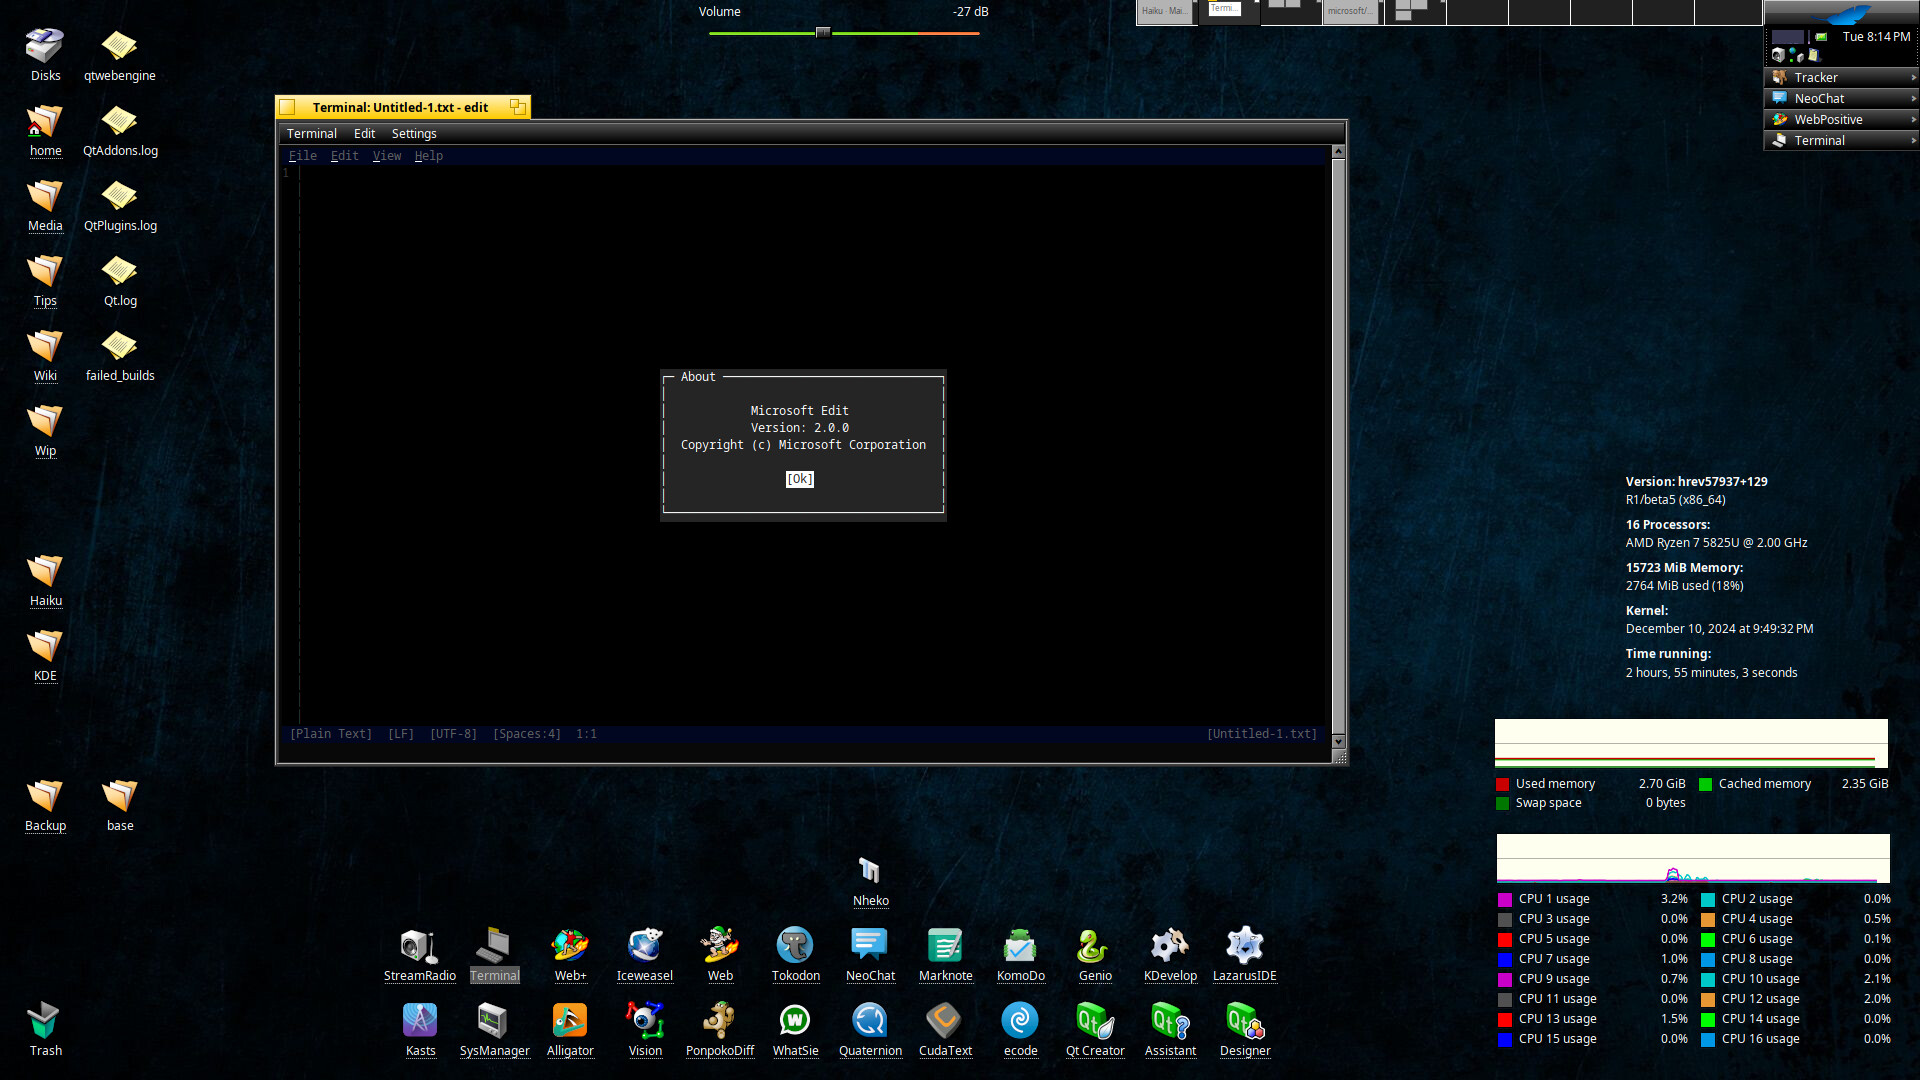Click the Plain Text status bar entry
Image resolution: width=1920 pixels, height=1080 pixels.
331,734
